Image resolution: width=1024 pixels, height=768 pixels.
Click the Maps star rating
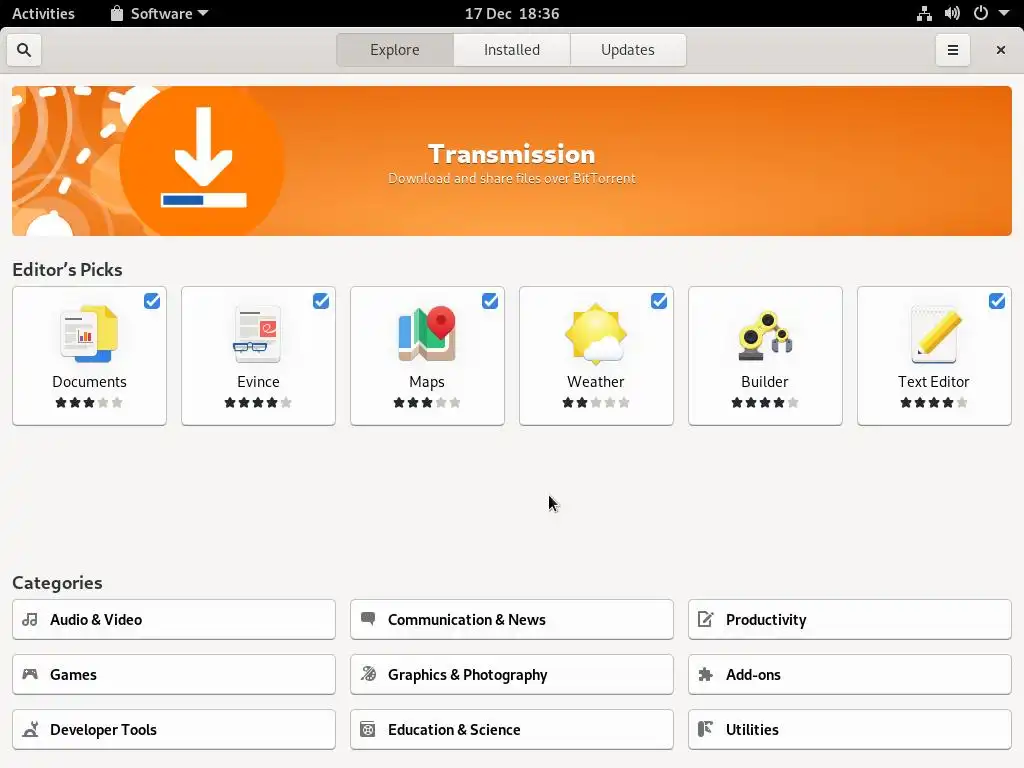[x=427, y=402]
